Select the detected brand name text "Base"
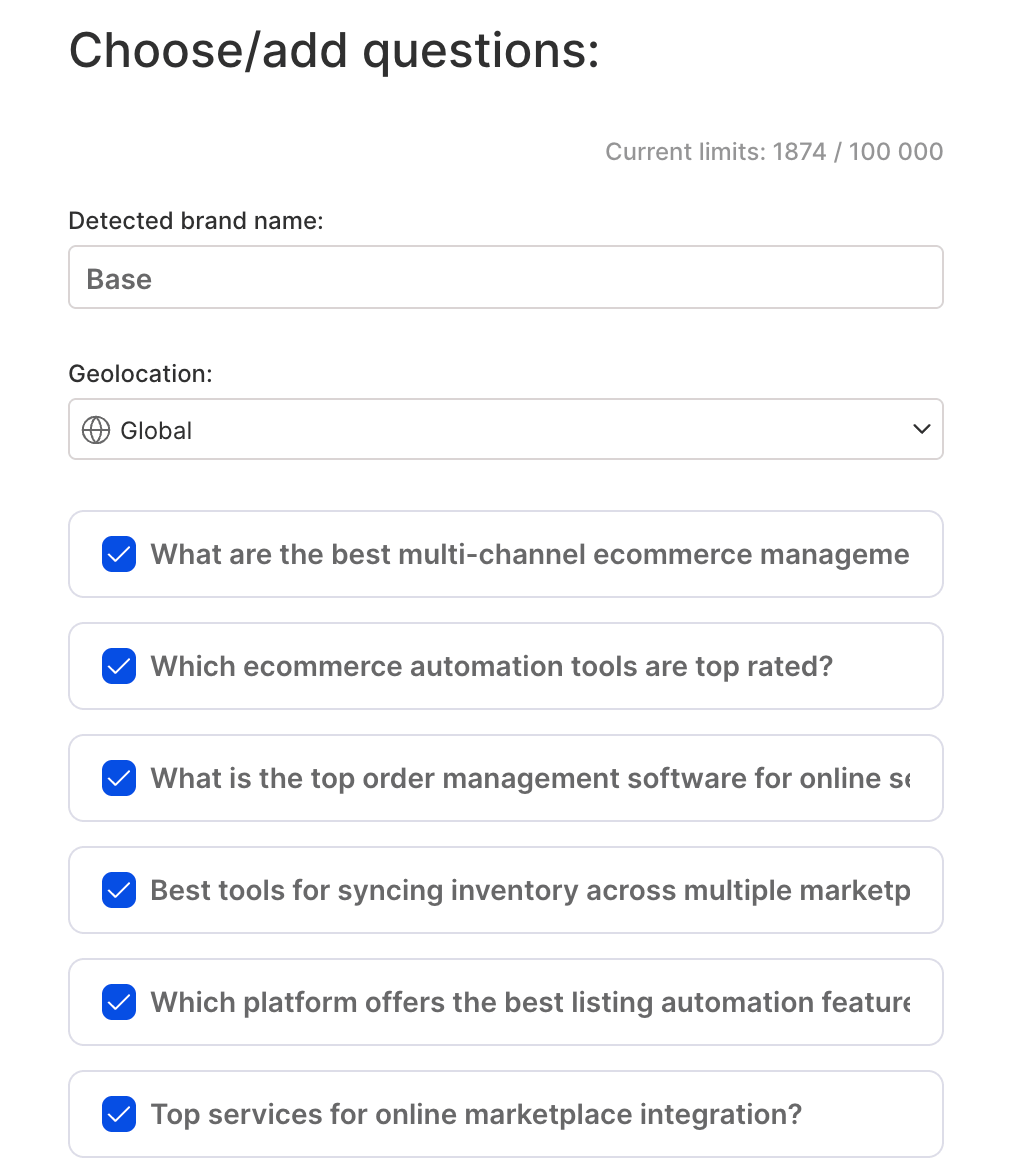This screenshot has height=1174, width=1024. click(120, 280)
